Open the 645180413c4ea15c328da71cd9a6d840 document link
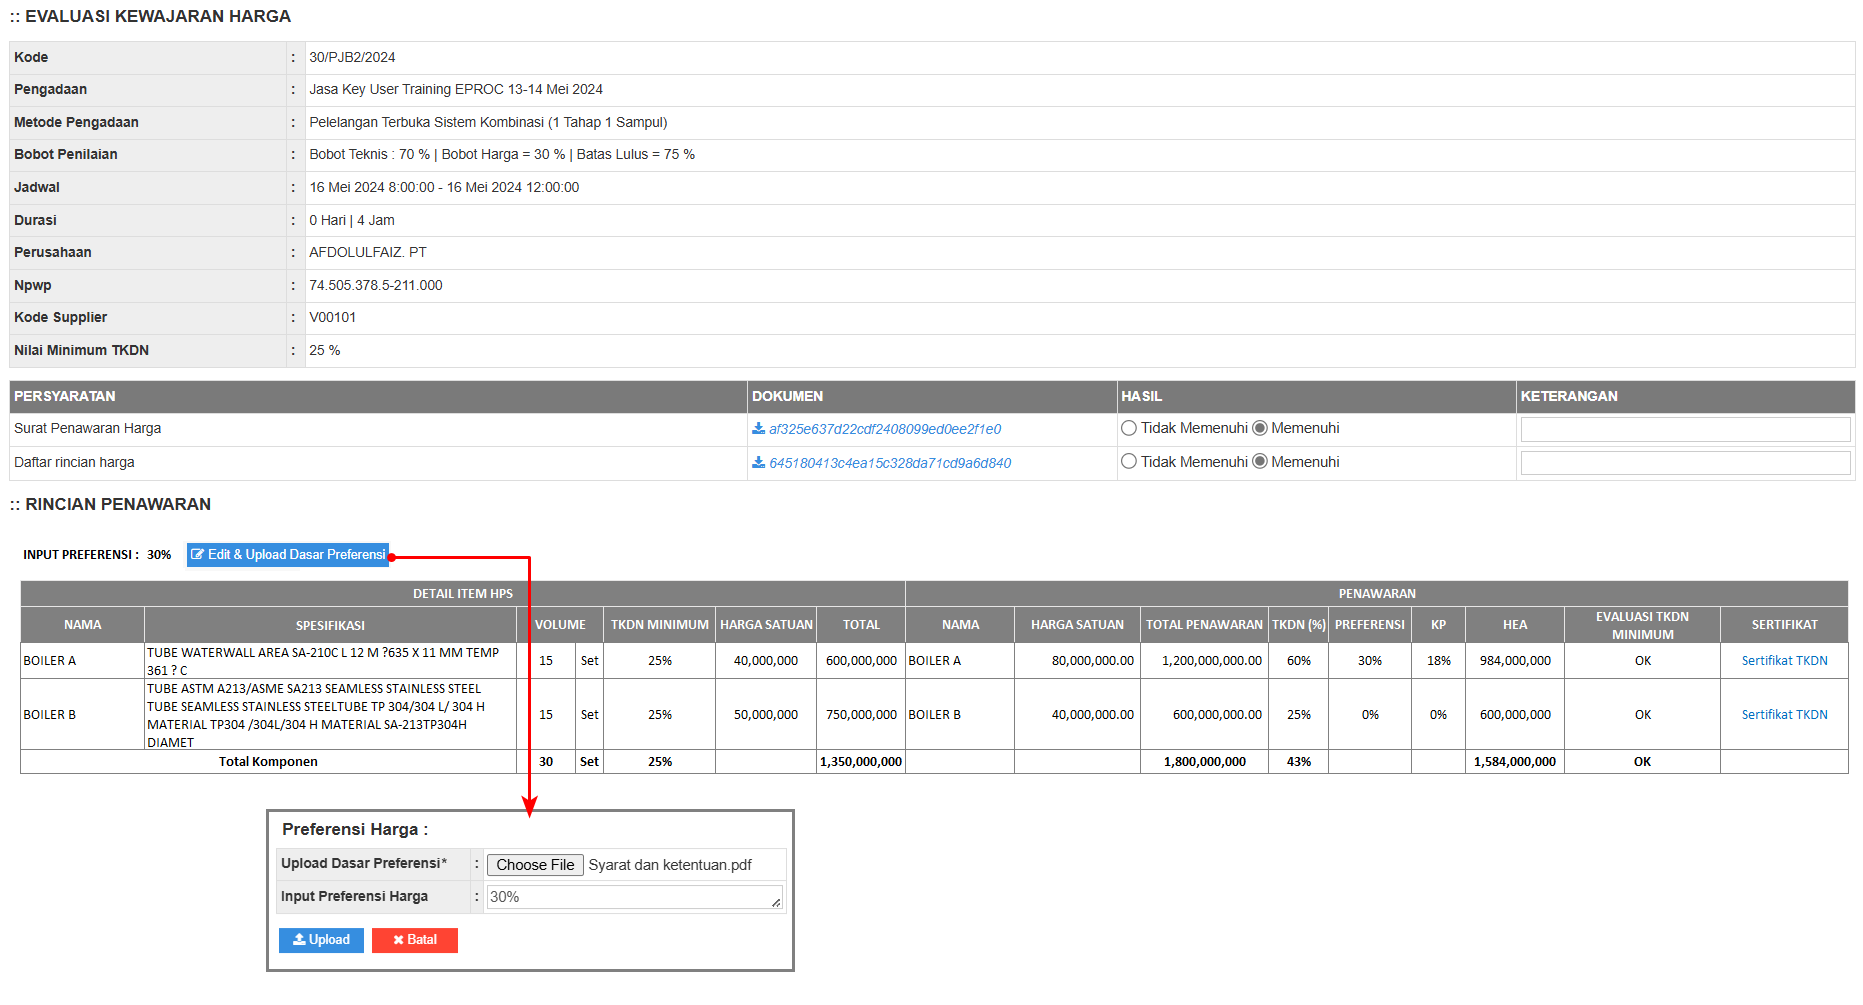Screen dimensions: 1863x1005 click(889, 463)
